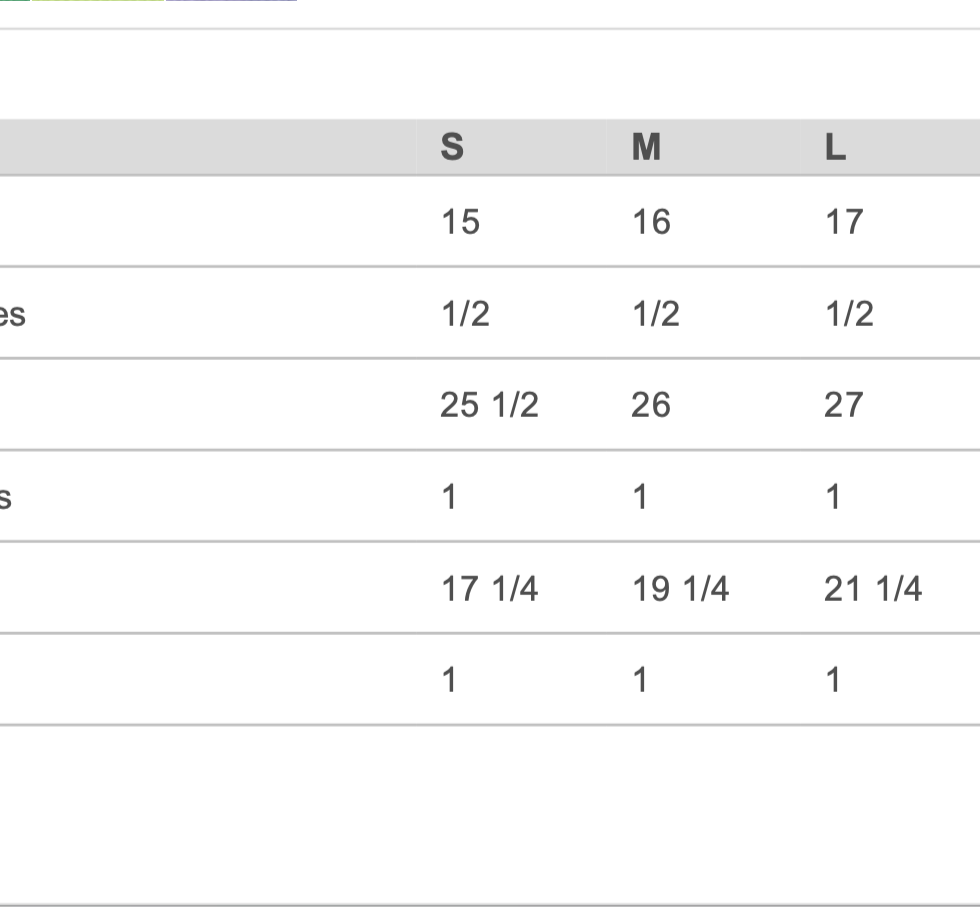Viewport: 980px width, 907px height.
Task: Select the value 15 in the S column
Action: tap(461, 222)
